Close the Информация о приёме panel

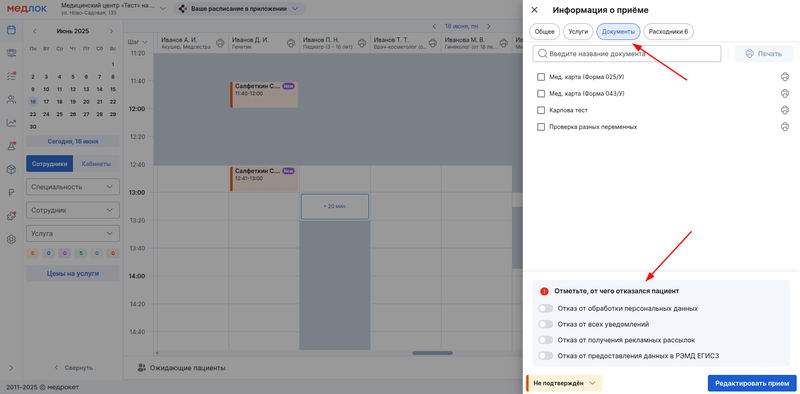click(534, 10)
